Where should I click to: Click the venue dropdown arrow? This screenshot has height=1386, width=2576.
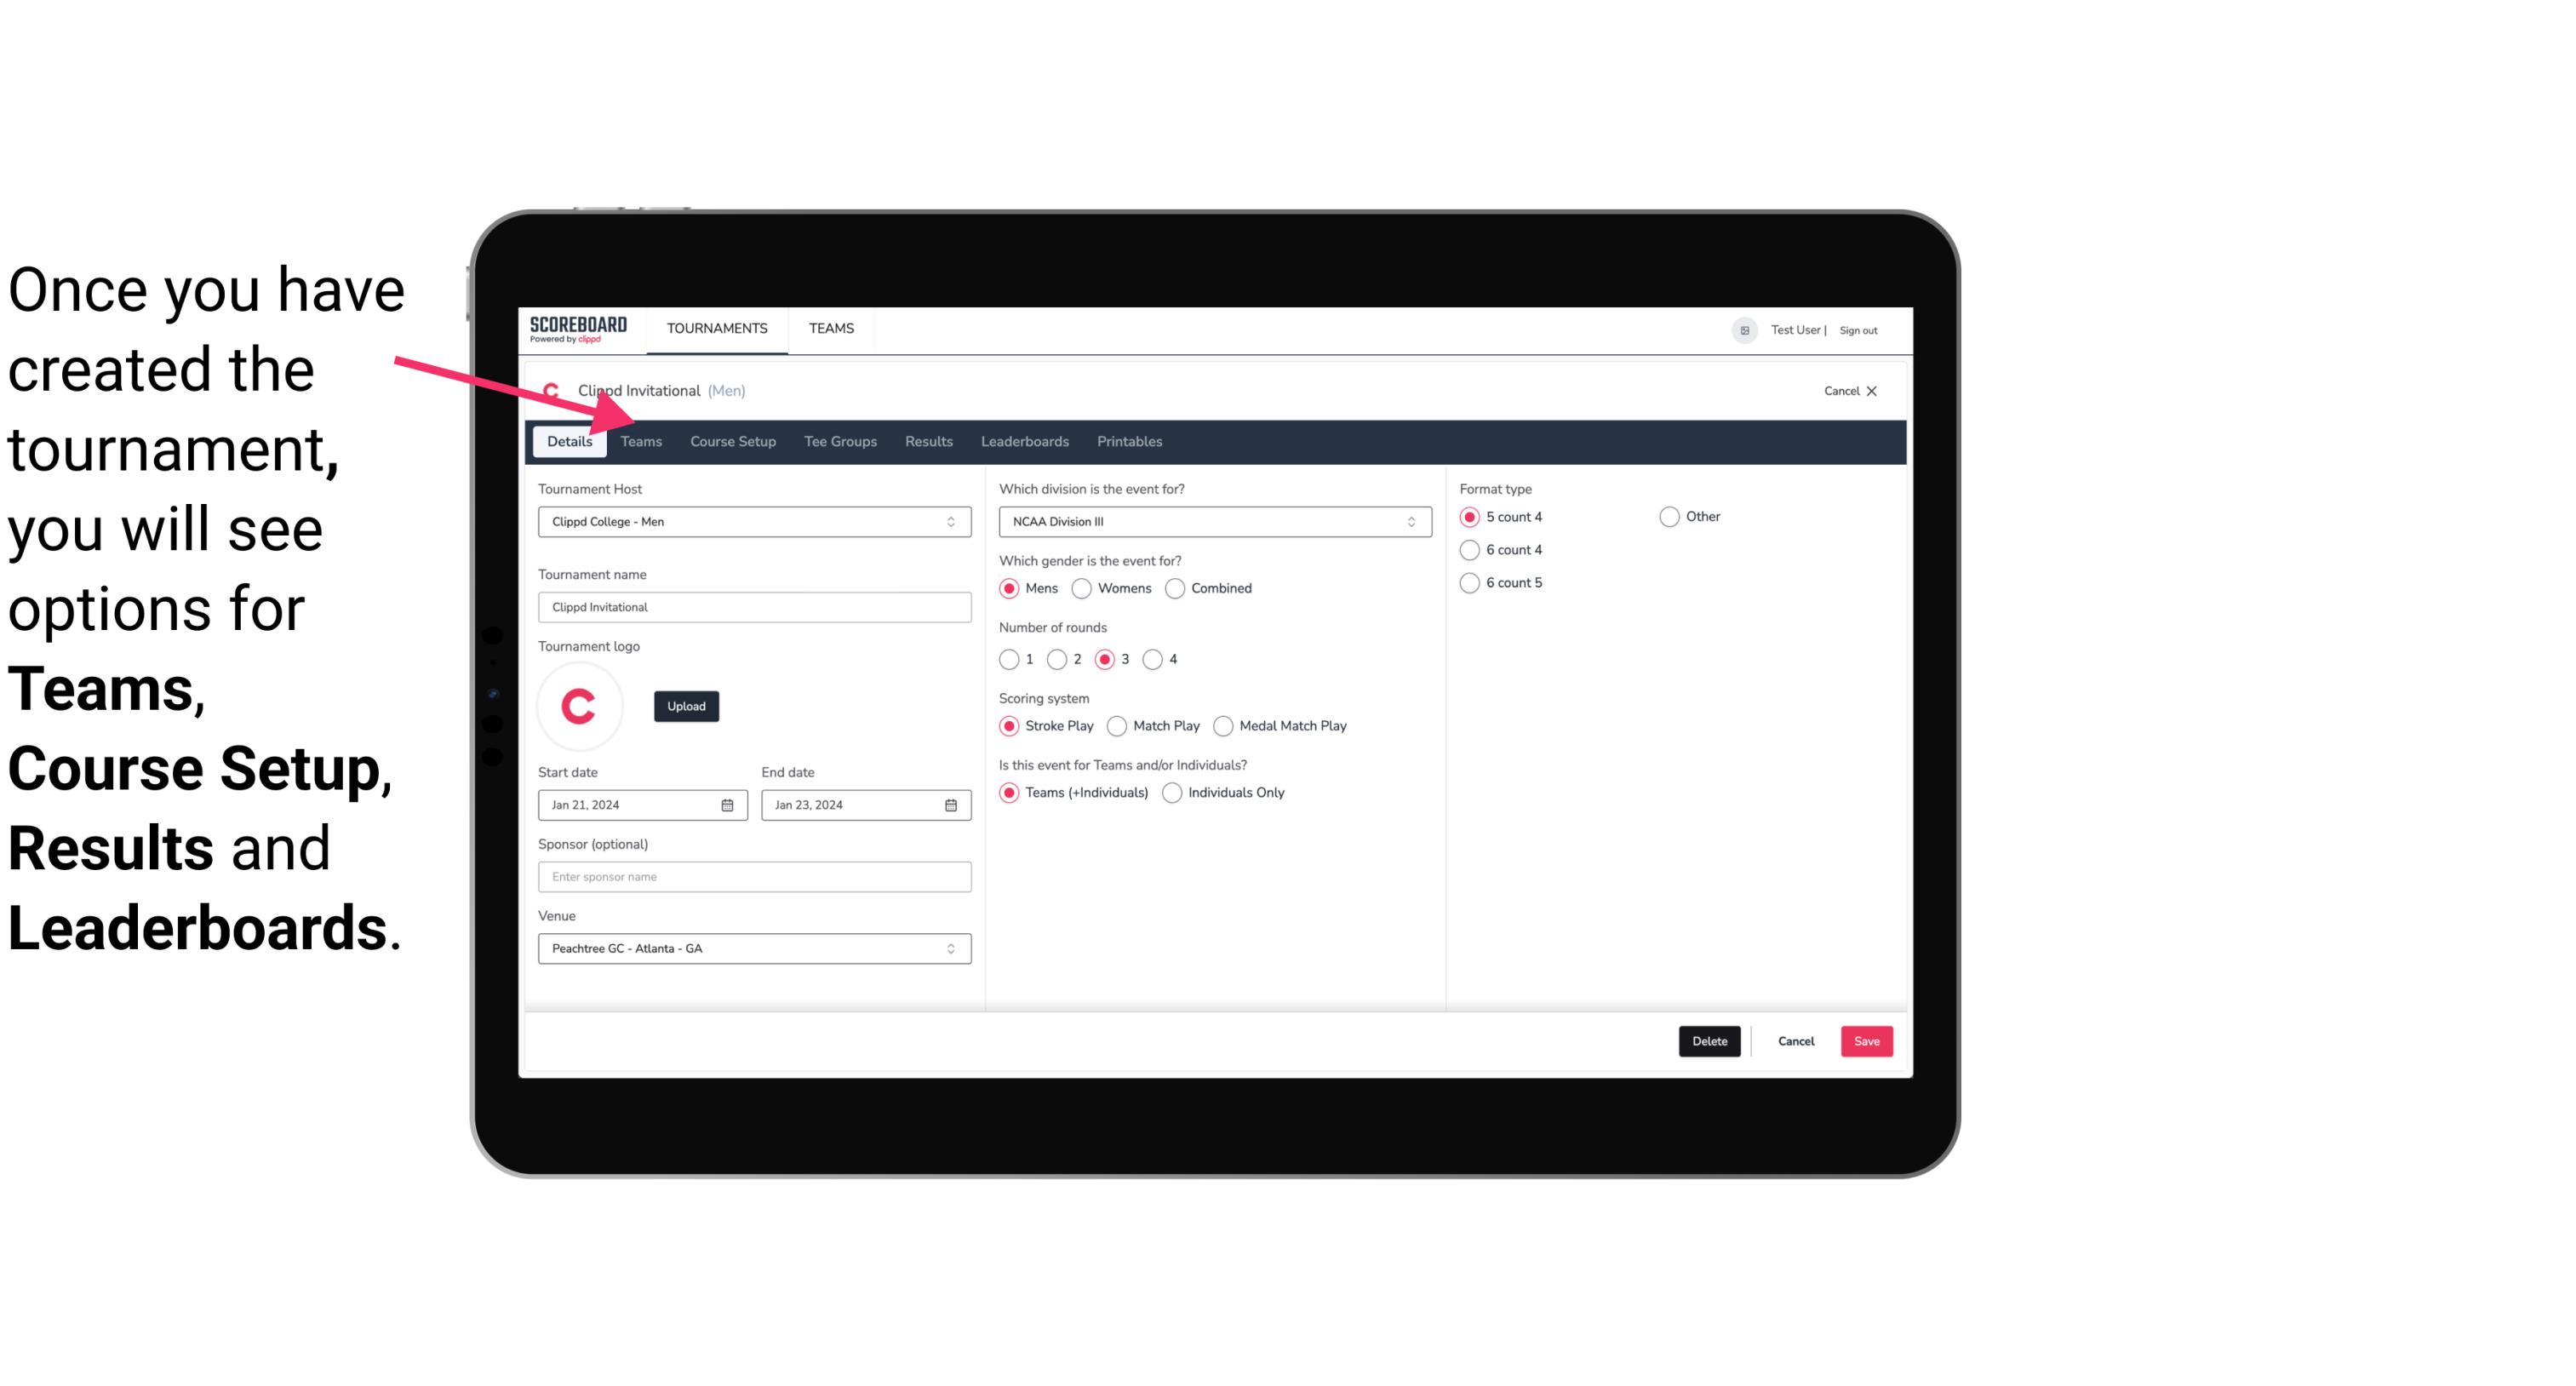point(953,948)
